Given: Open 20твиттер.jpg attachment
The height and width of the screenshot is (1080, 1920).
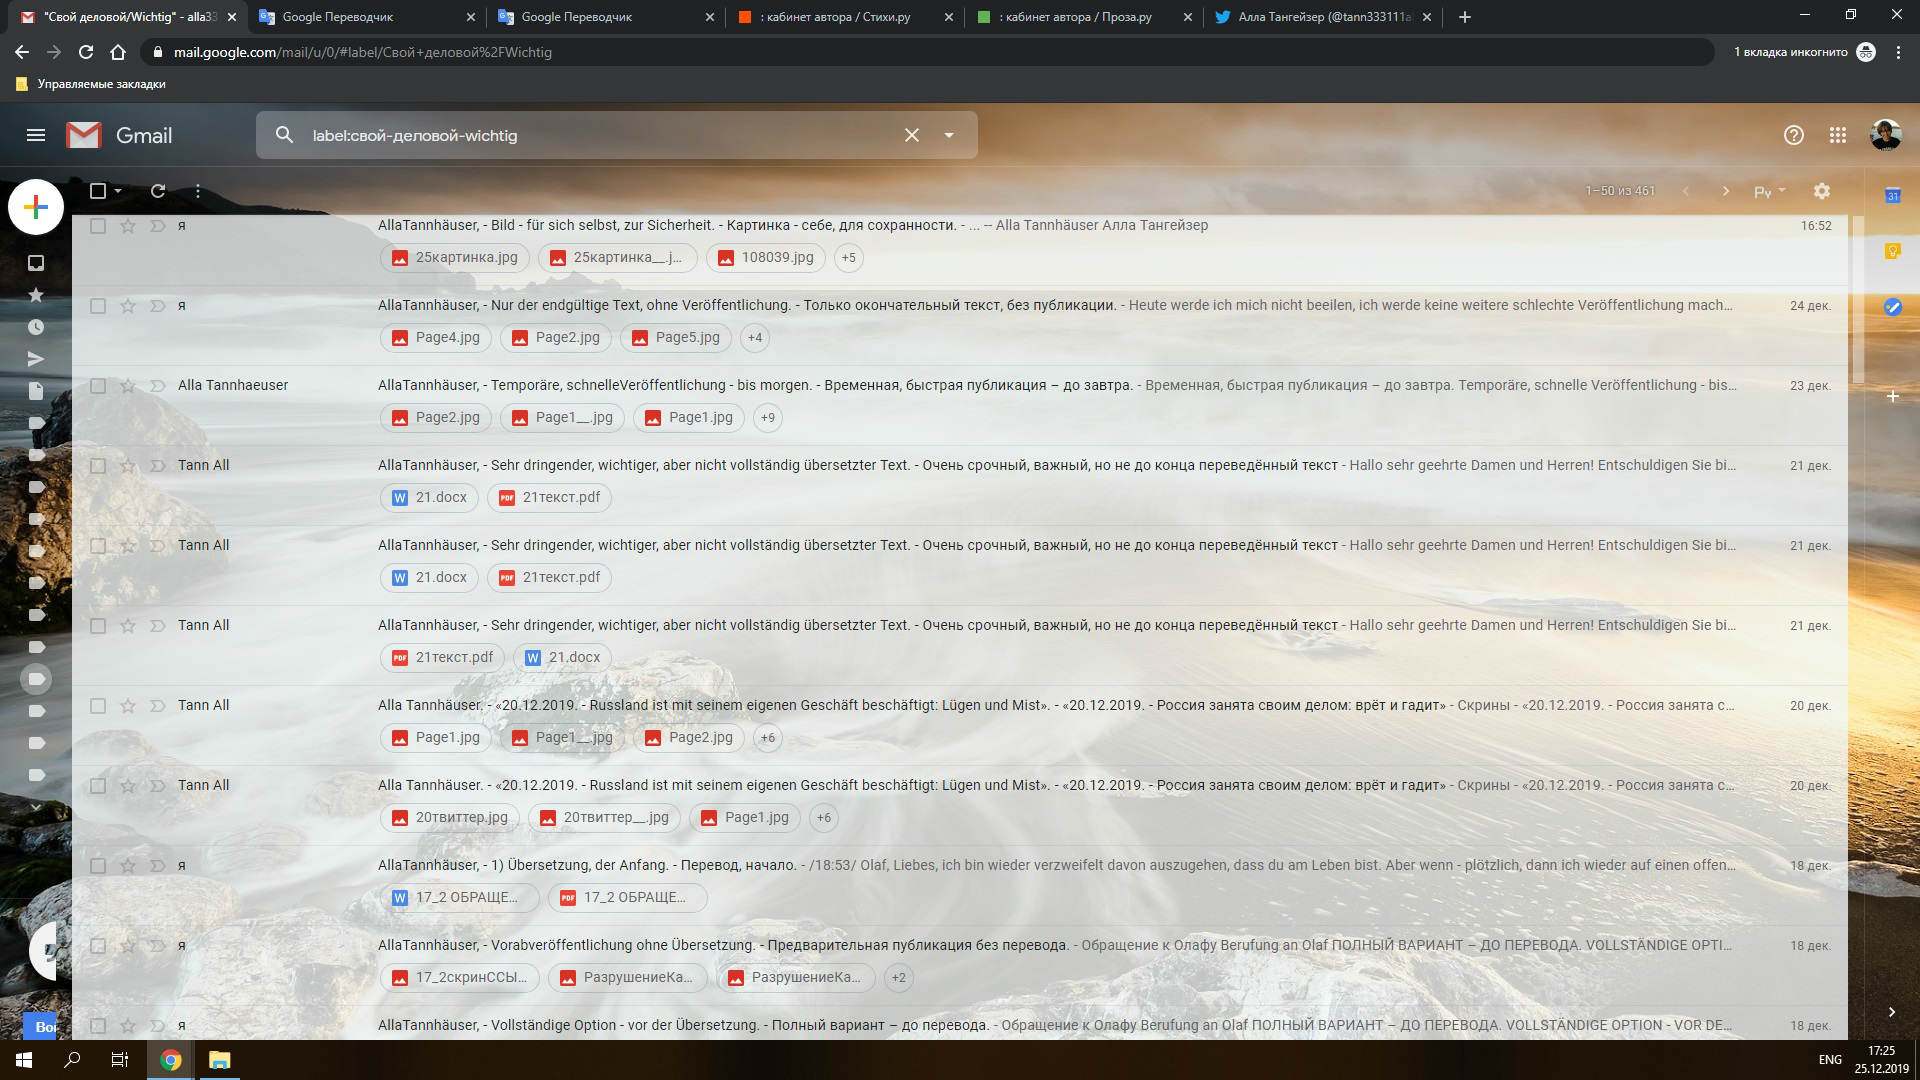Looking at the screenshot, I should [x=450, y=818].
